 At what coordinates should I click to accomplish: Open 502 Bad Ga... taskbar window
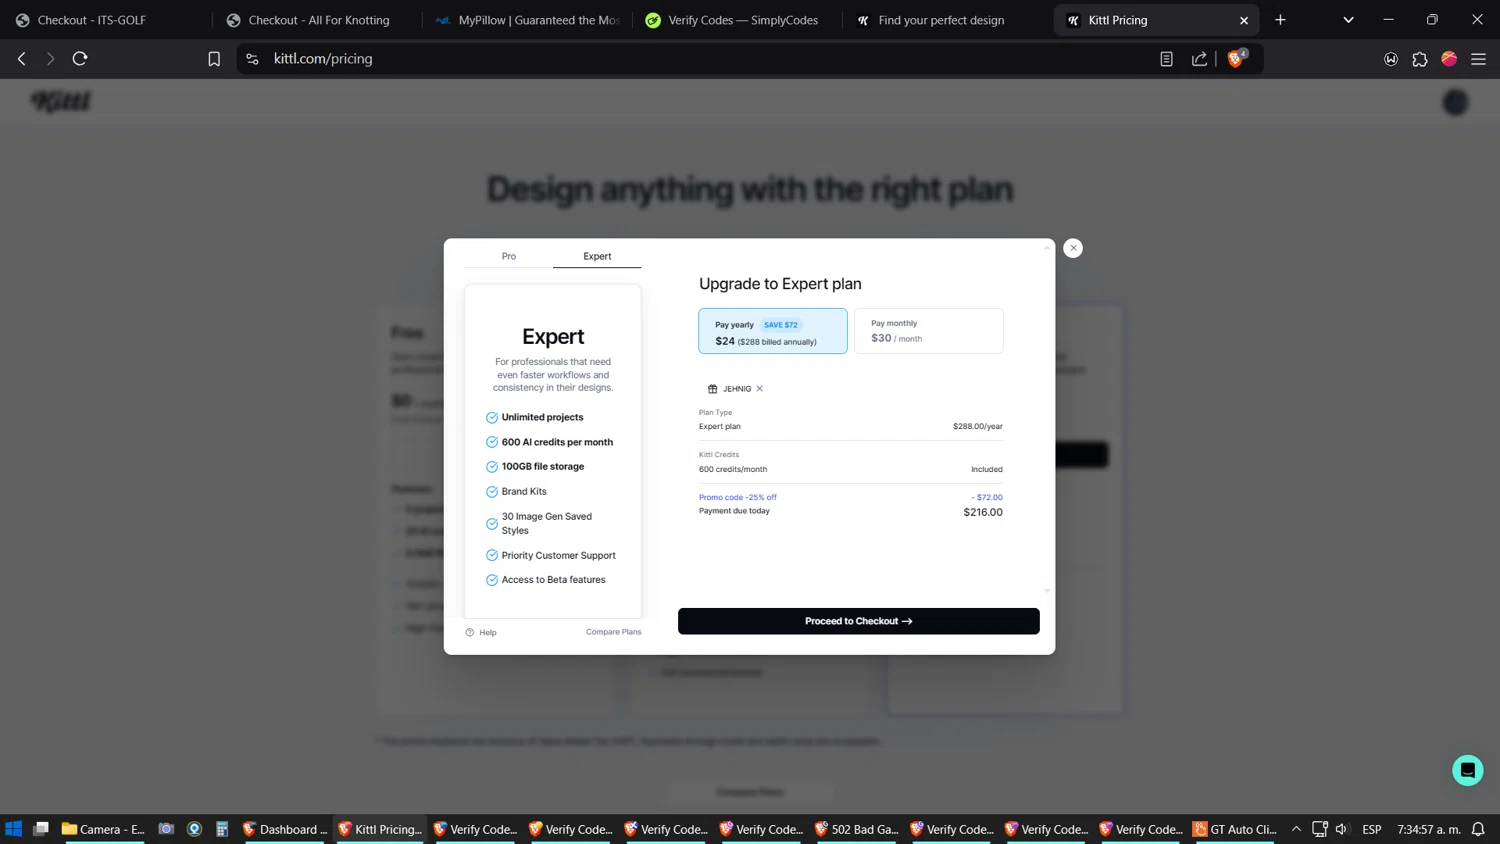[855, 829]
